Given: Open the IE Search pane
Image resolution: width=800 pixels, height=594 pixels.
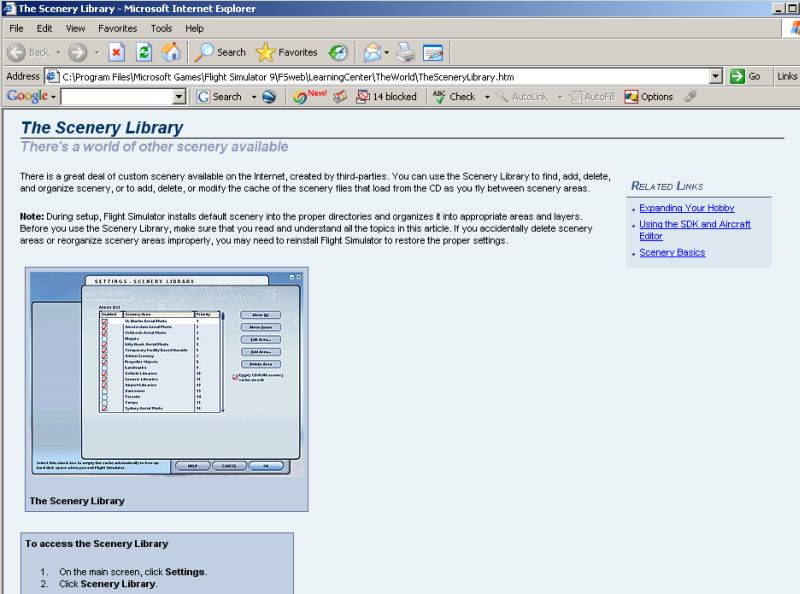Looking at the screenshot, I should 220,53.
